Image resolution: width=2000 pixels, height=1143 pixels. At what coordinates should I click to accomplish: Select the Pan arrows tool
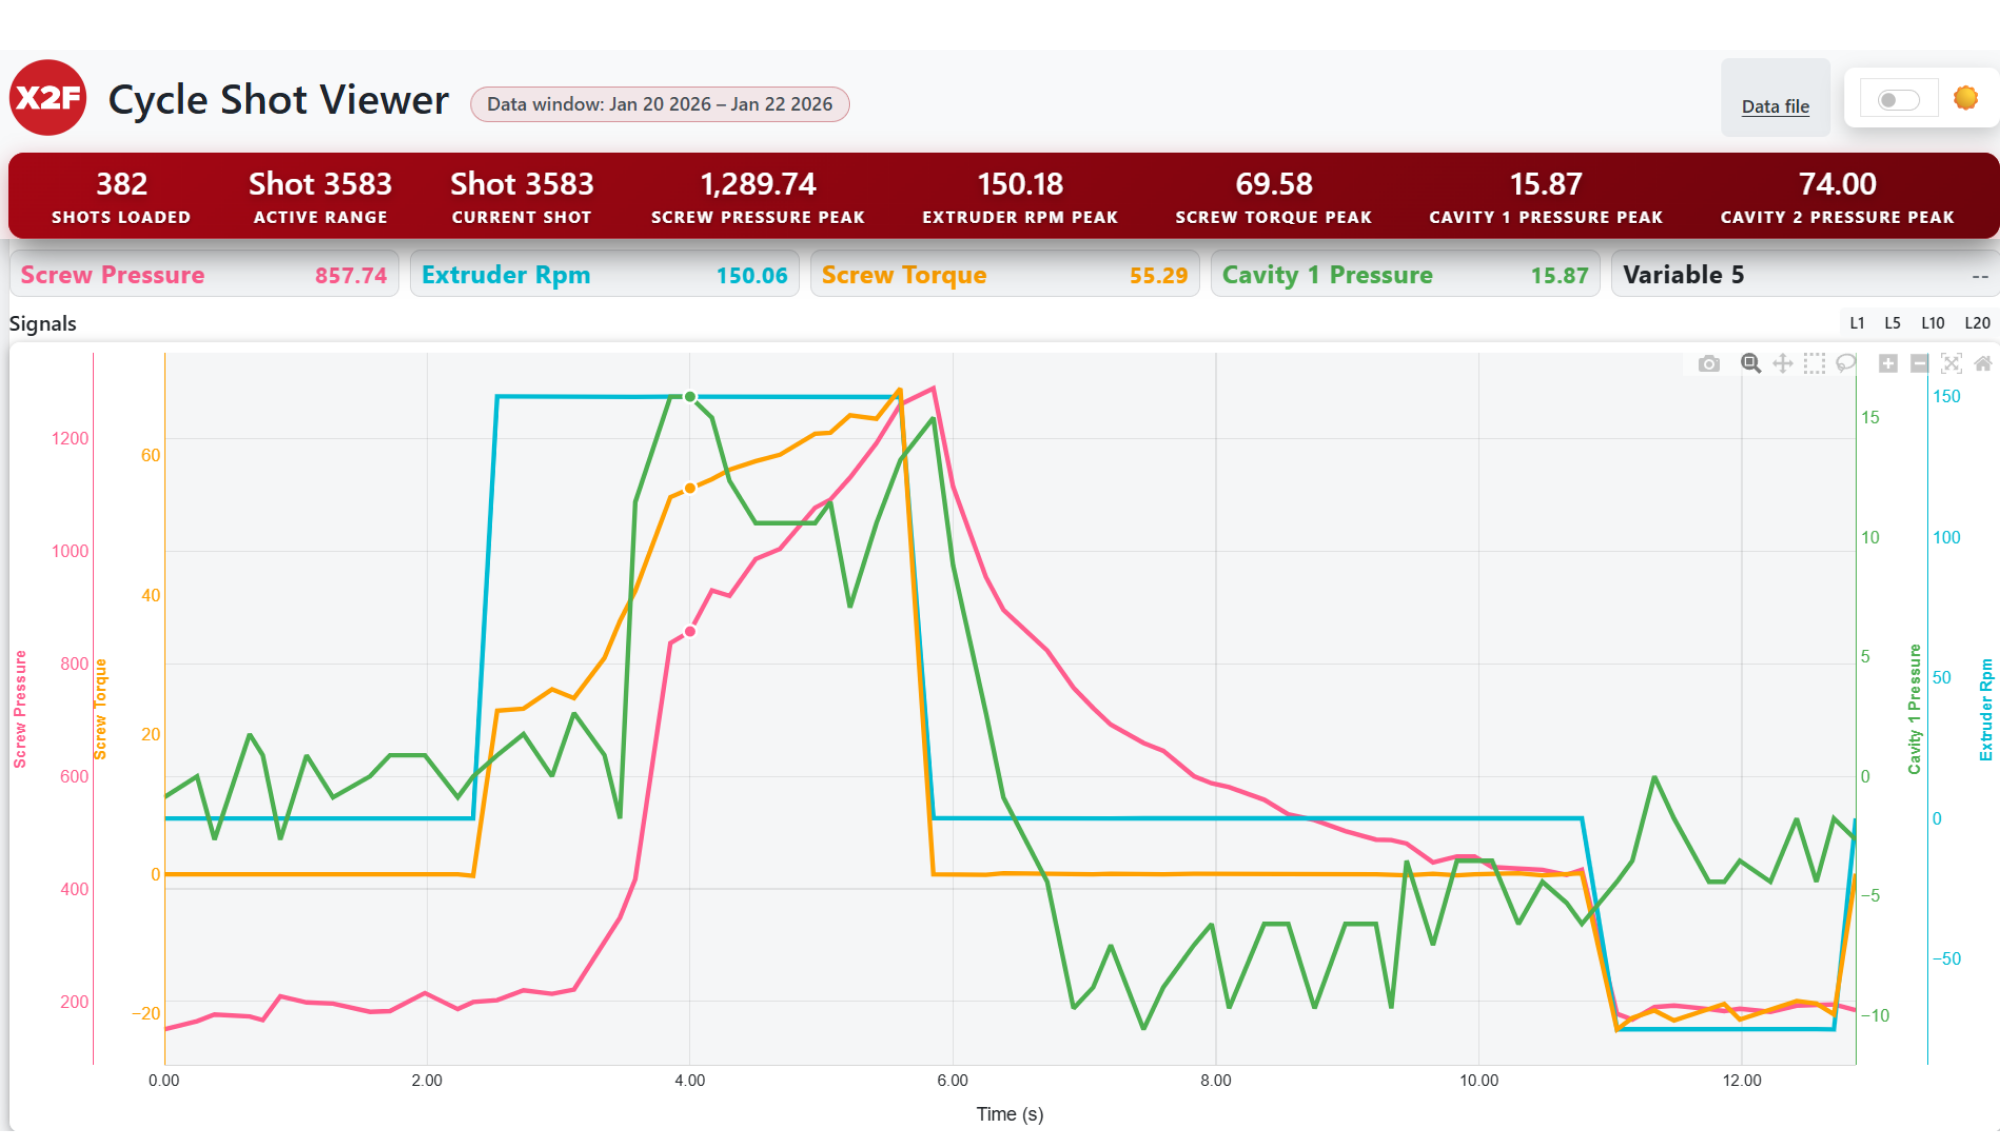[1782, 364]
